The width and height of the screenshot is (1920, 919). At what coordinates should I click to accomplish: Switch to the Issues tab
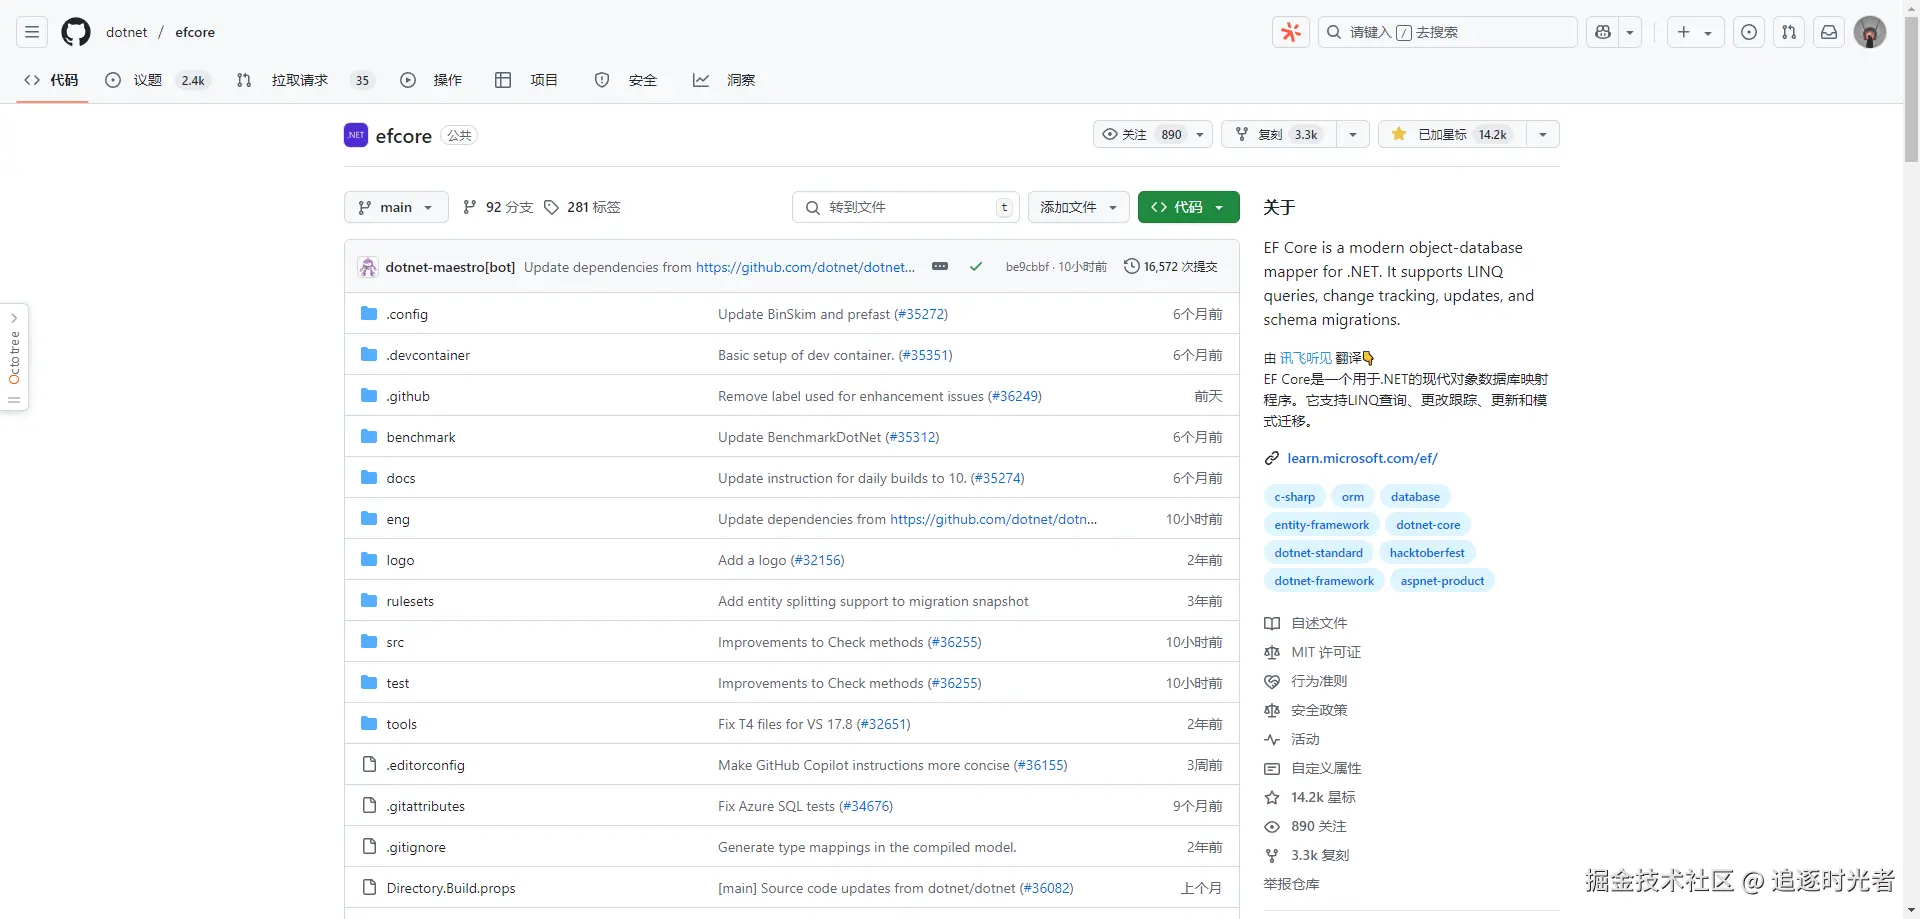click(158, 80)
